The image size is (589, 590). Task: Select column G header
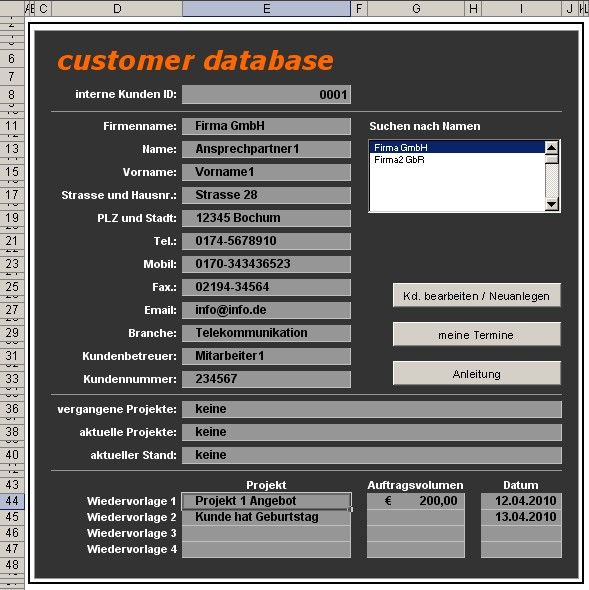(x=416, y=8)
